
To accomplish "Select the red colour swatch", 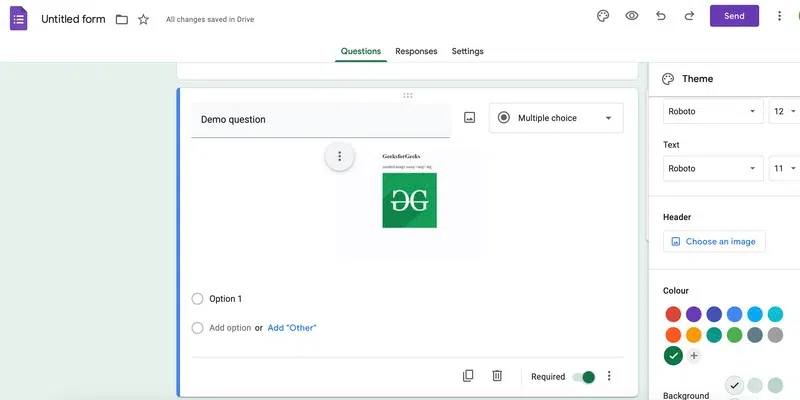I will pos(673,314).
